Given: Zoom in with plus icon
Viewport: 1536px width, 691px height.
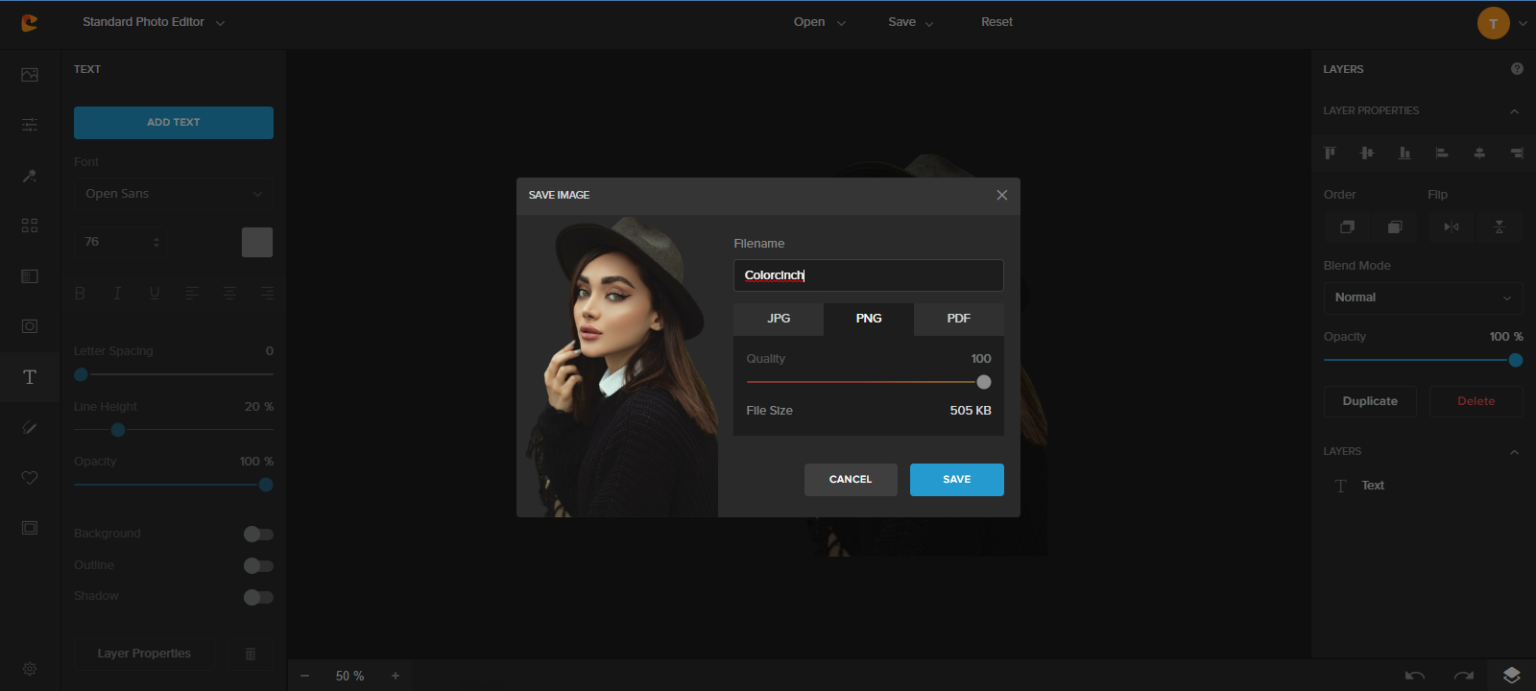Looking at the screenshot, I should click(395, 676).
